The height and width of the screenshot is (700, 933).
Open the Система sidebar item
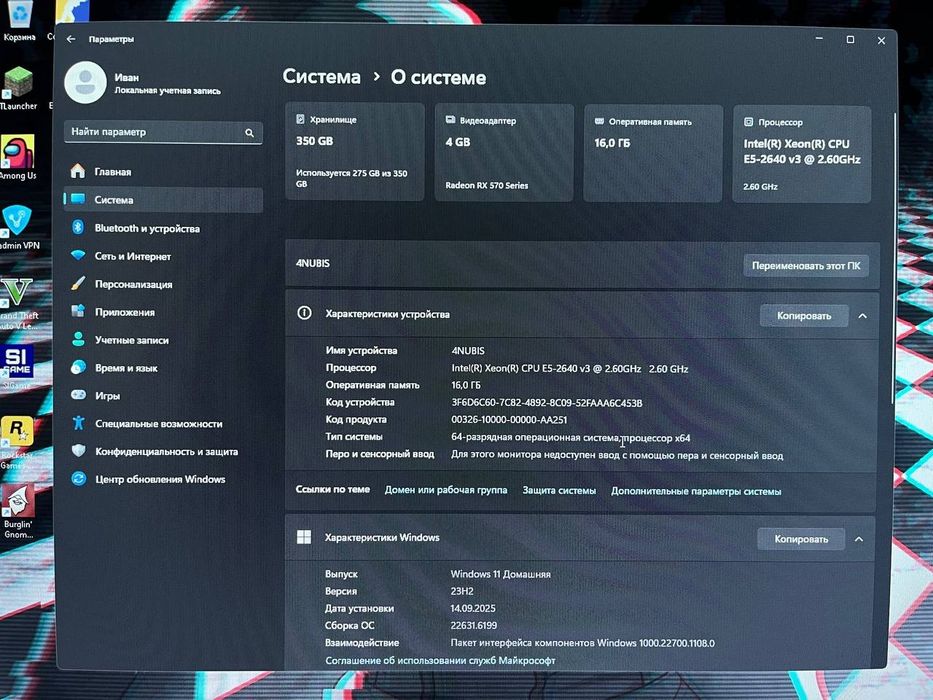click(x=163, y=200)
